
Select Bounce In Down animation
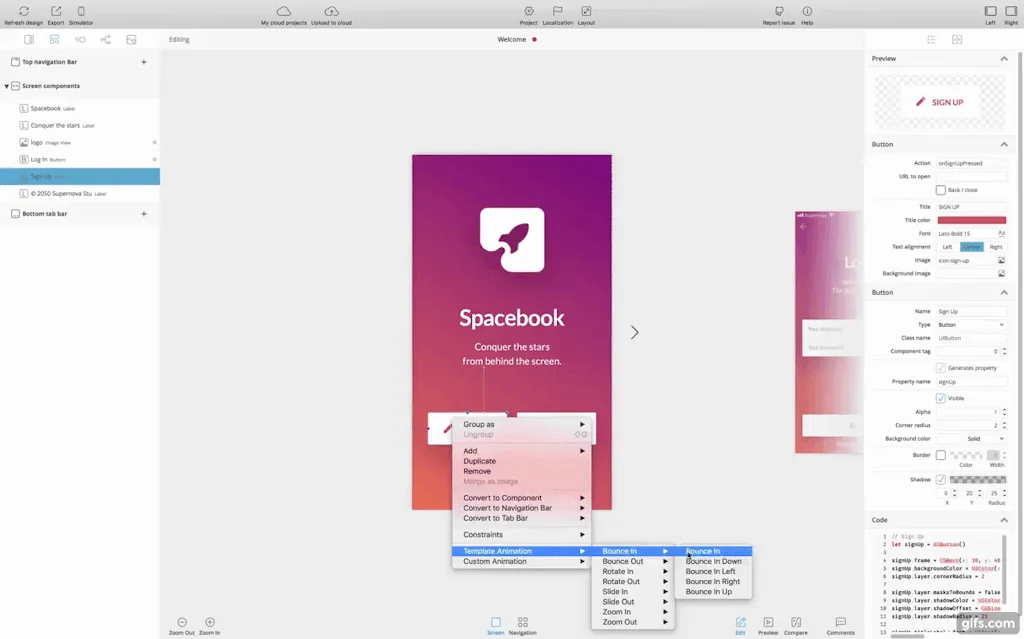tap(713, 562)
